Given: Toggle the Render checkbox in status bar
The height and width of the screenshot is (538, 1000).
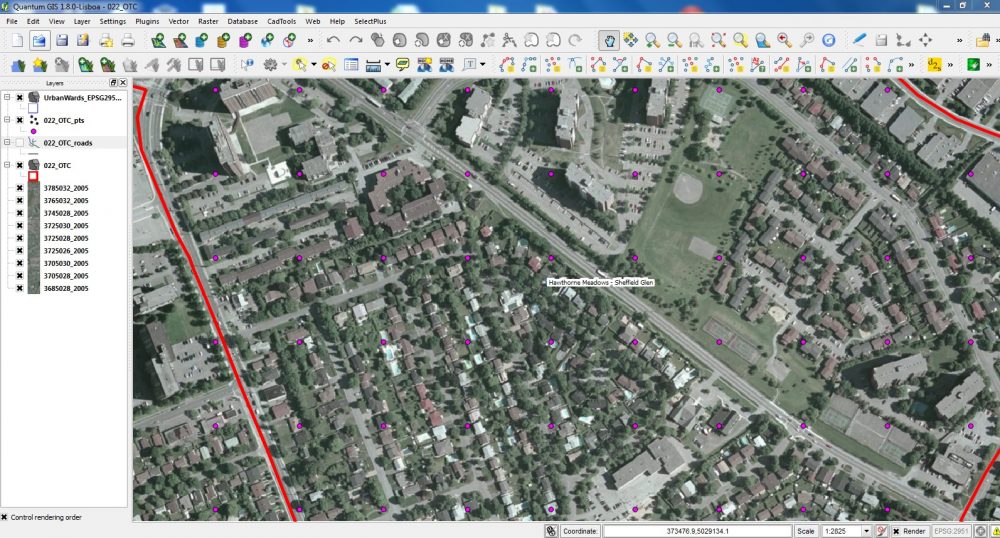Looking at the screenshot, I should 896,531.
